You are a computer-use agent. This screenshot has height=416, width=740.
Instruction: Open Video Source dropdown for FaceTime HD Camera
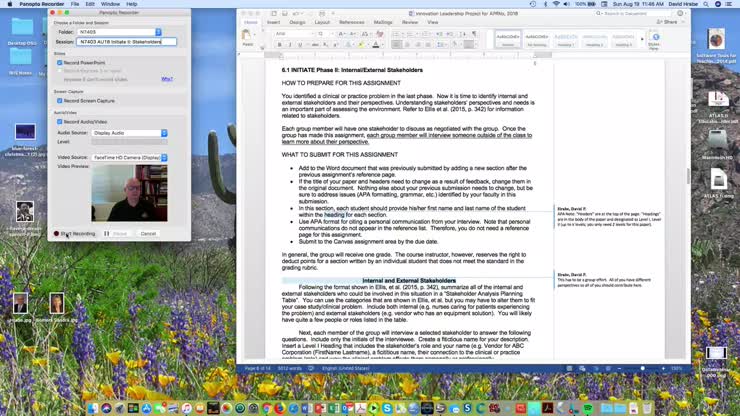click(129, 157)
